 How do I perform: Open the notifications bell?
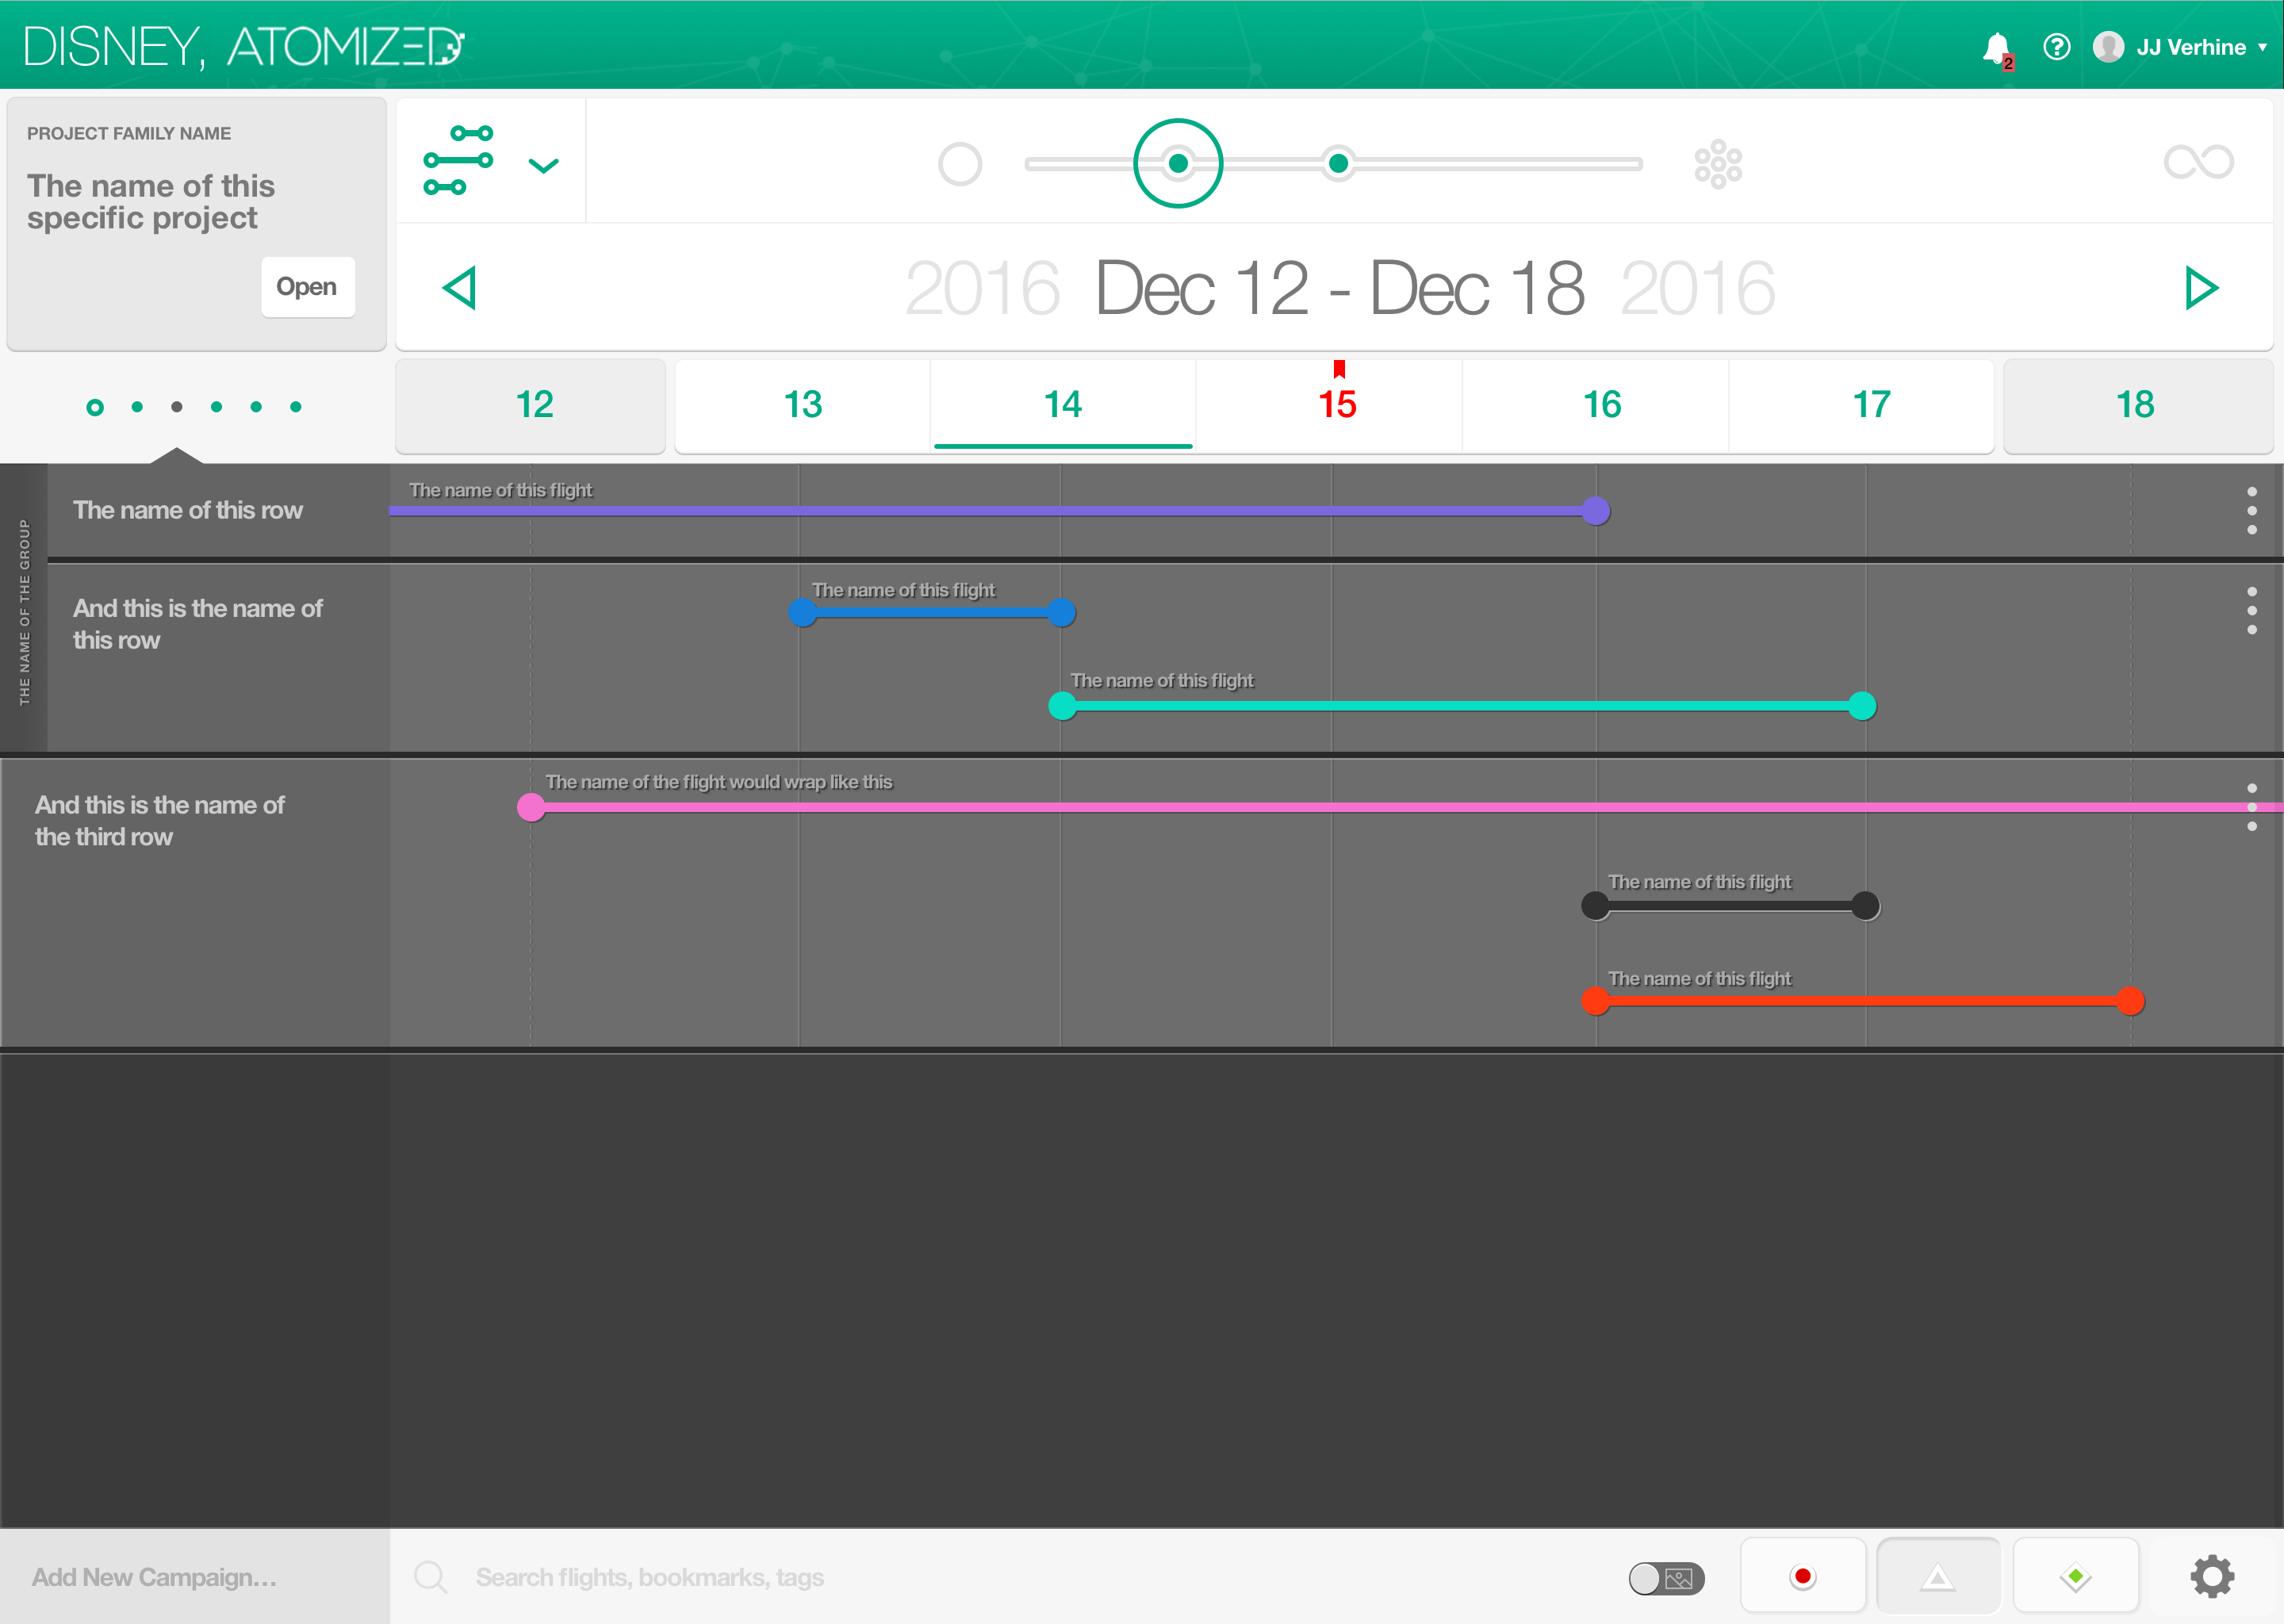[1997, 49]
